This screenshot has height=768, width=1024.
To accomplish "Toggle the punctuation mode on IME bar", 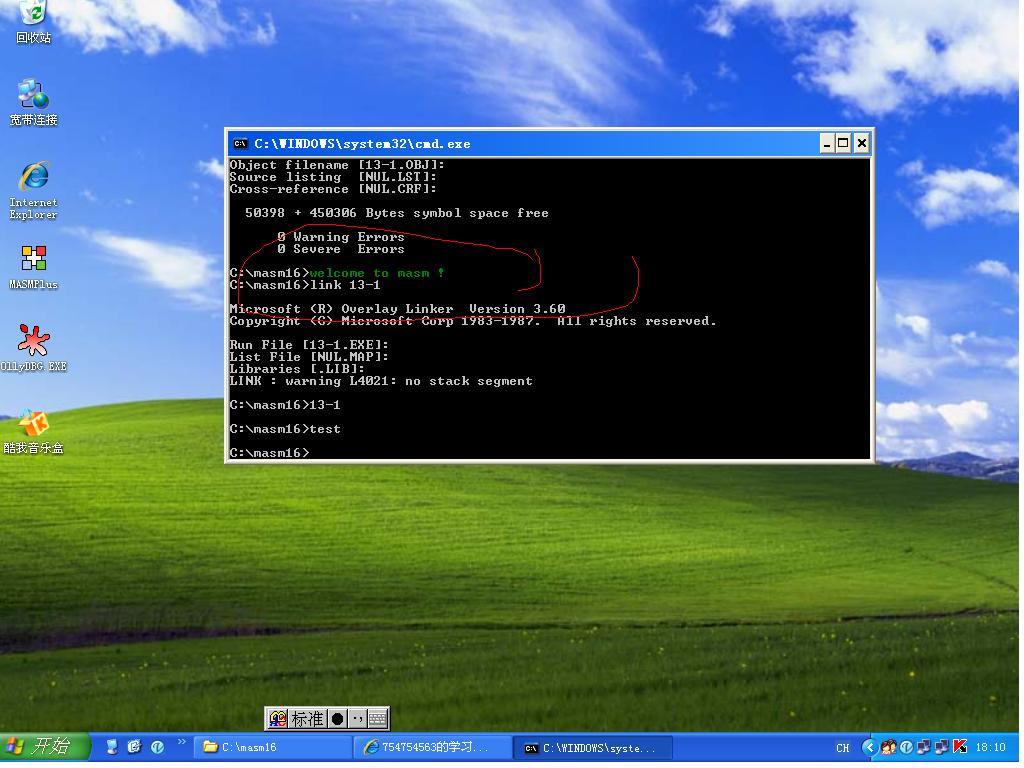I will pos(357,719).
